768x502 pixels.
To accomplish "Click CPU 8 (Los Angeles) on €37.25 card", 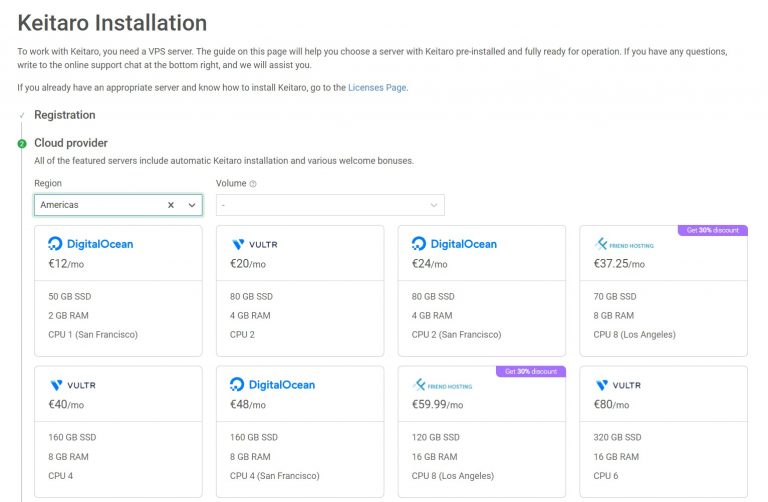I will [x=634, y=335].
